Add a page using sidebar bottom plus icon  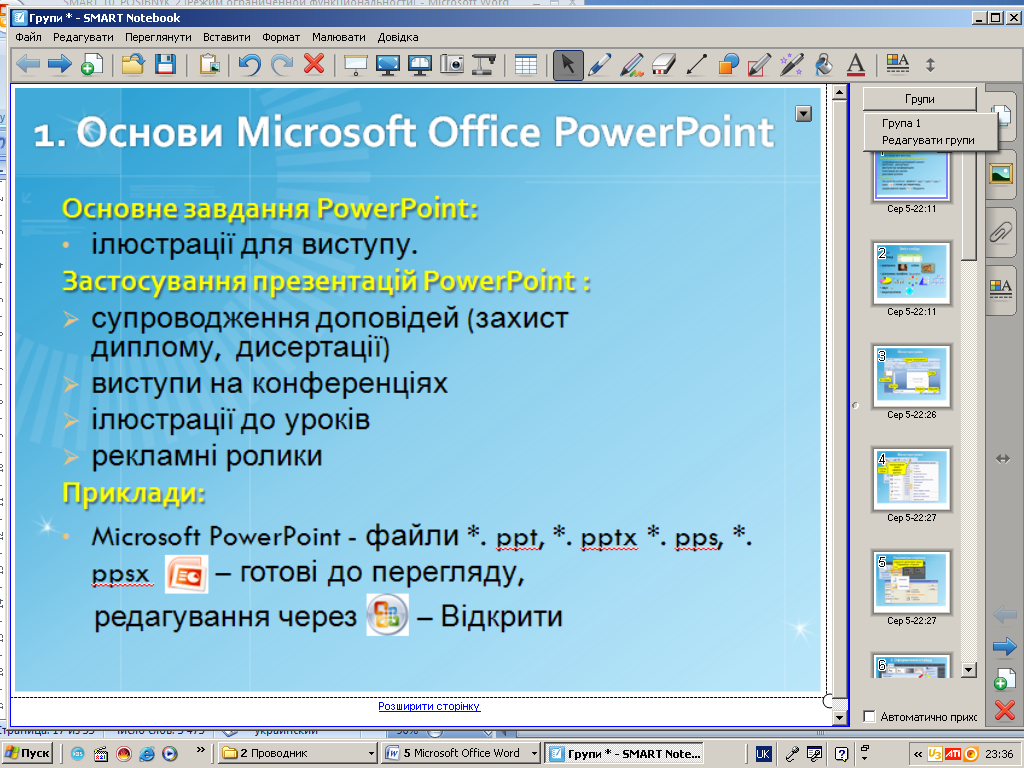(1004, 679)
